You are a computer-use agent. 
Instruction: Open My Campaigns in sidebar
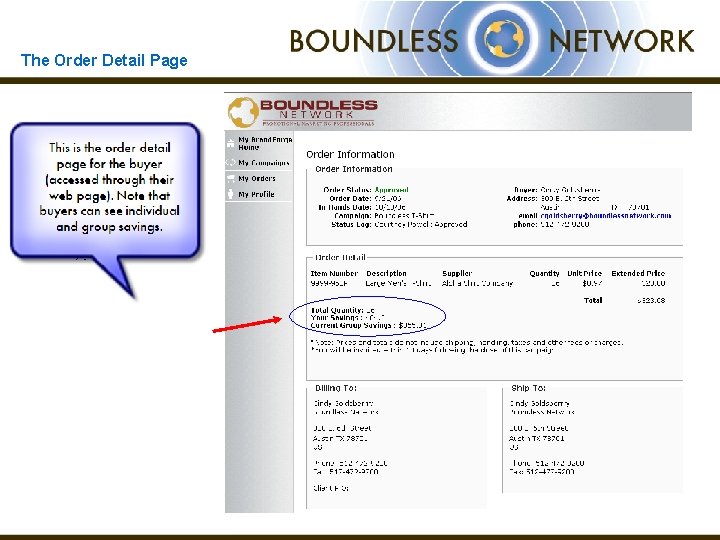(264, 163)
